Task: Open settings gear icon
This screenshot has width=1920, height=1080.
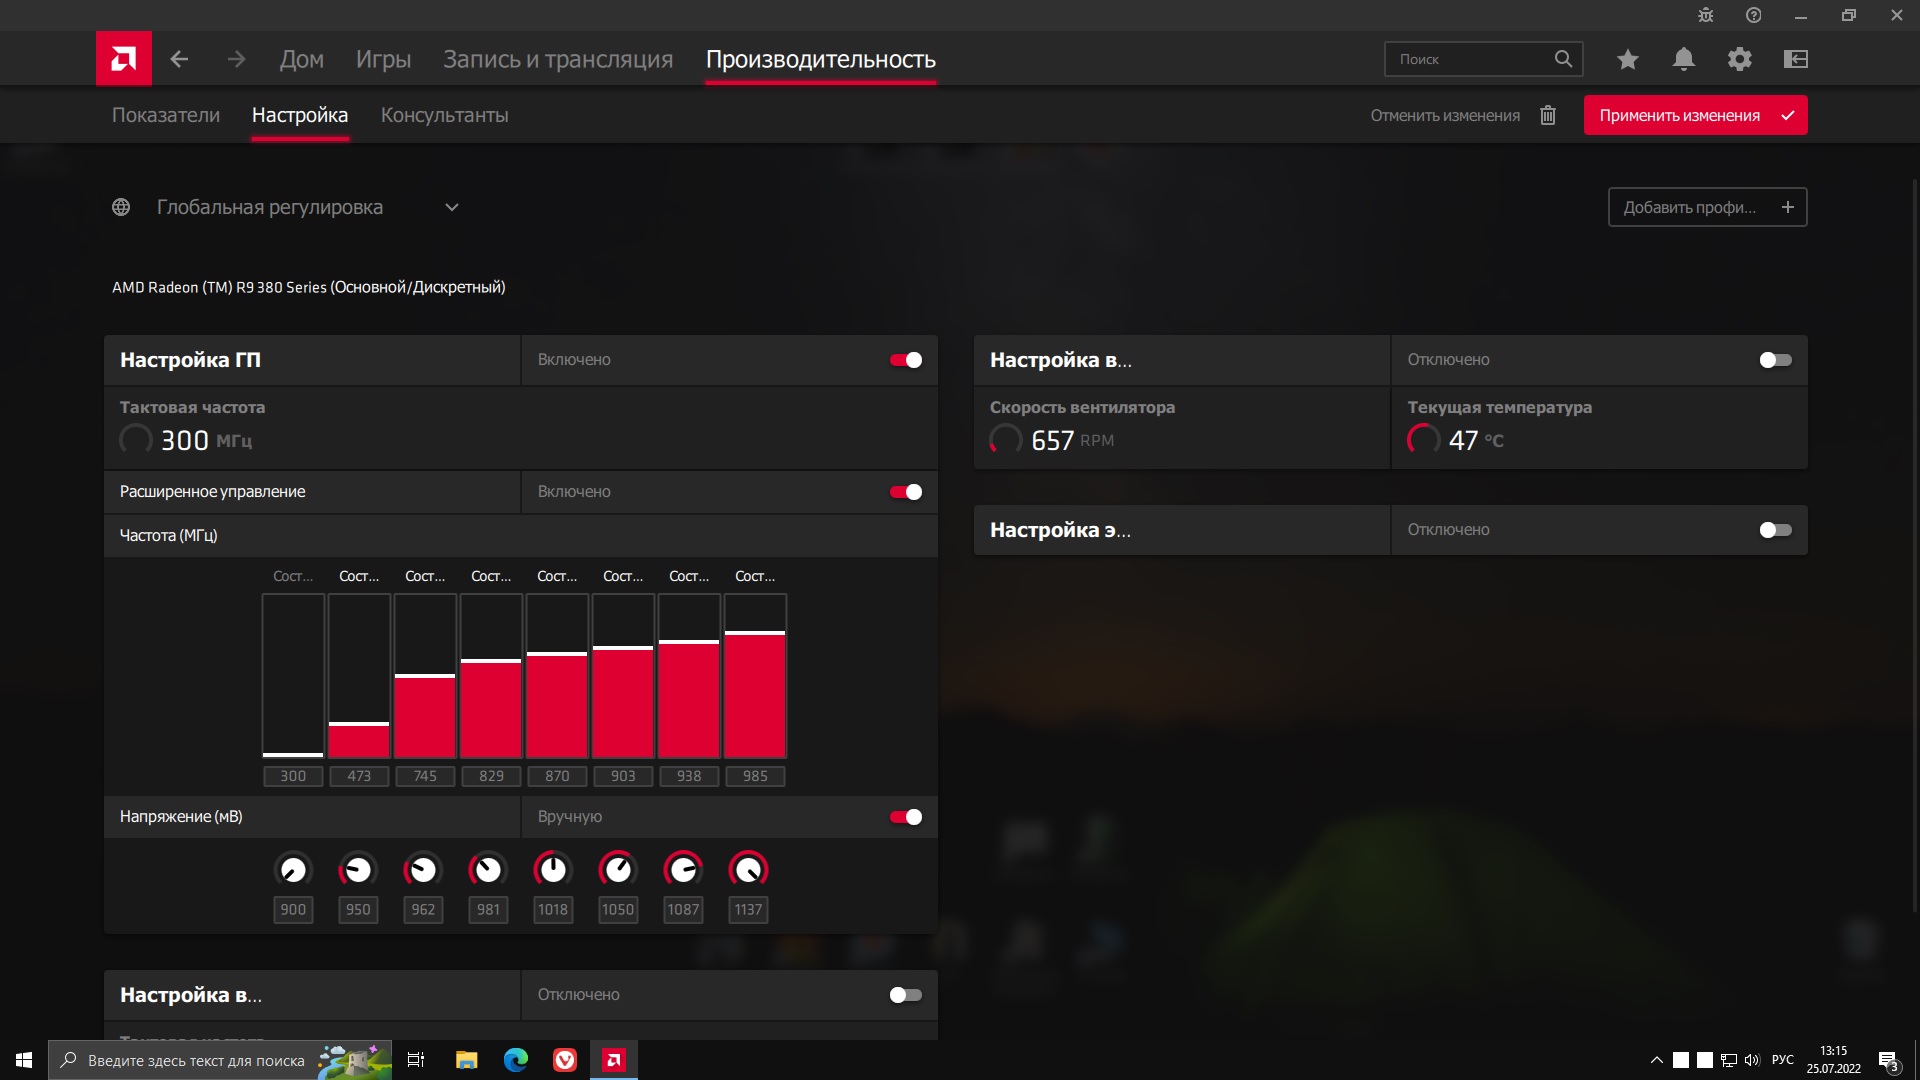Action: pos(1740,59)
